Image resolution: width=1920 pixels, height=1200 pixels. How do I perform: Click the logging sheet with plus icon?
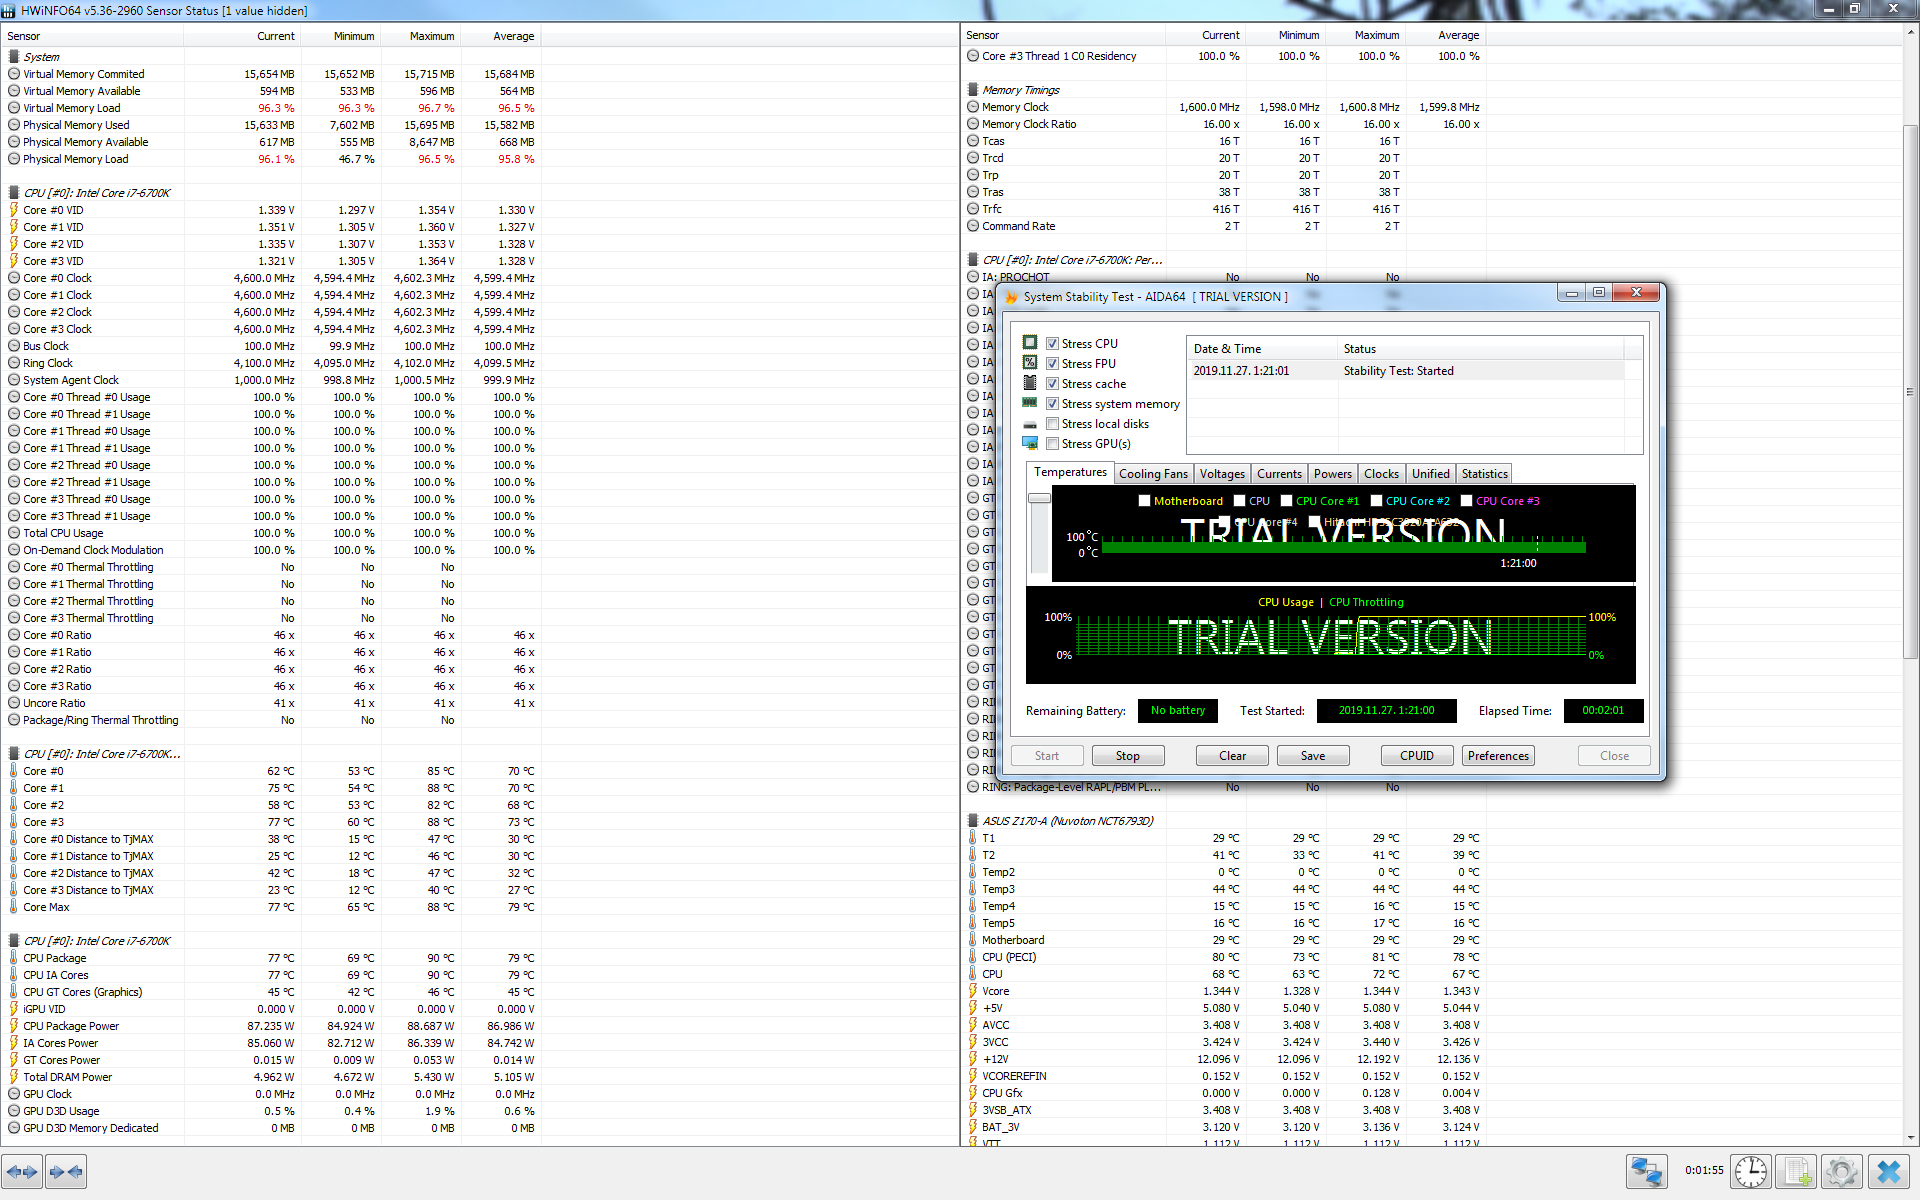1797,1171
